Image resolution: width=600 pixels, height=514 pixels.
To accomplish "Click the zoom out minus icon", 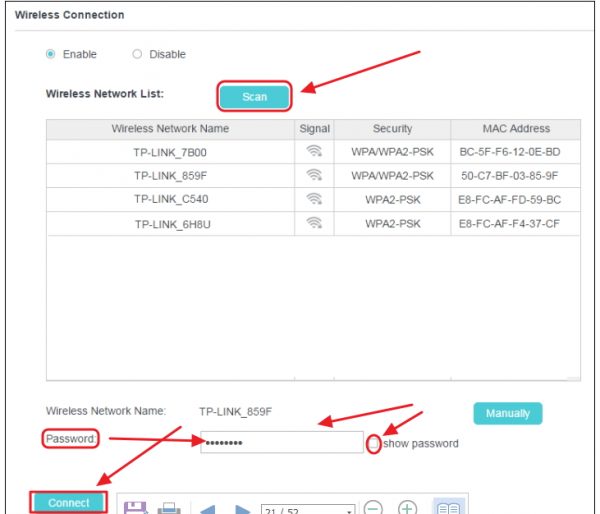I will tap(373, 508).
